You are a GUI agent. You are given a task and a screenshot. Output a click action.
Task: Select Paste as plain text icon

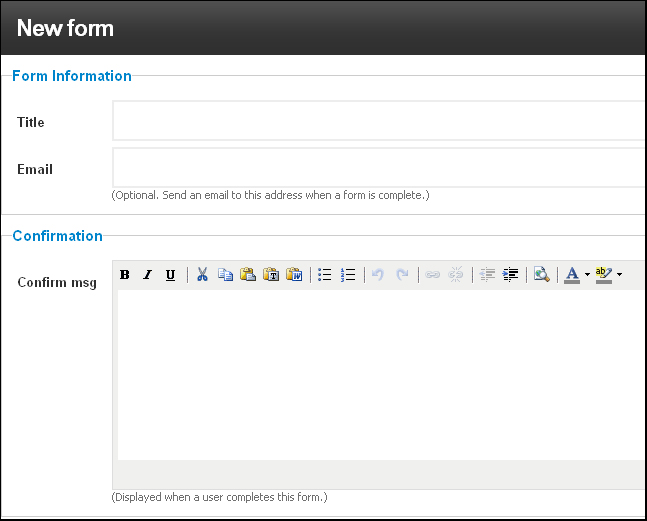(271, 274)
